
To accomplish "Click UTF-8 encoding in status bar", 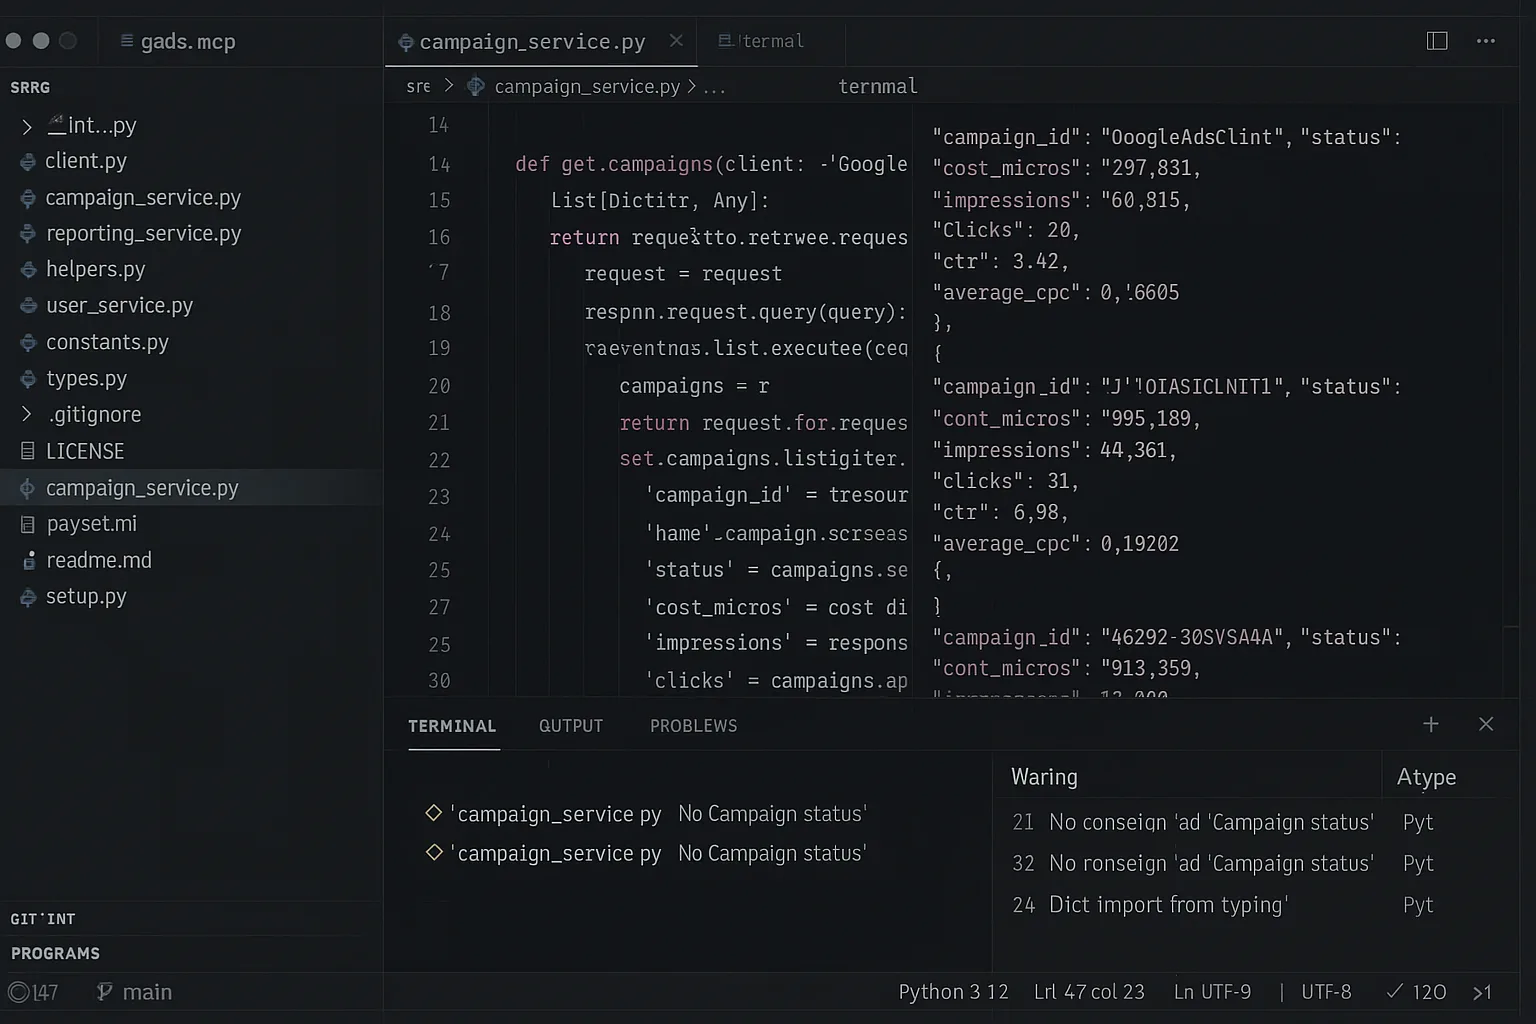I will coord(1326,992).
